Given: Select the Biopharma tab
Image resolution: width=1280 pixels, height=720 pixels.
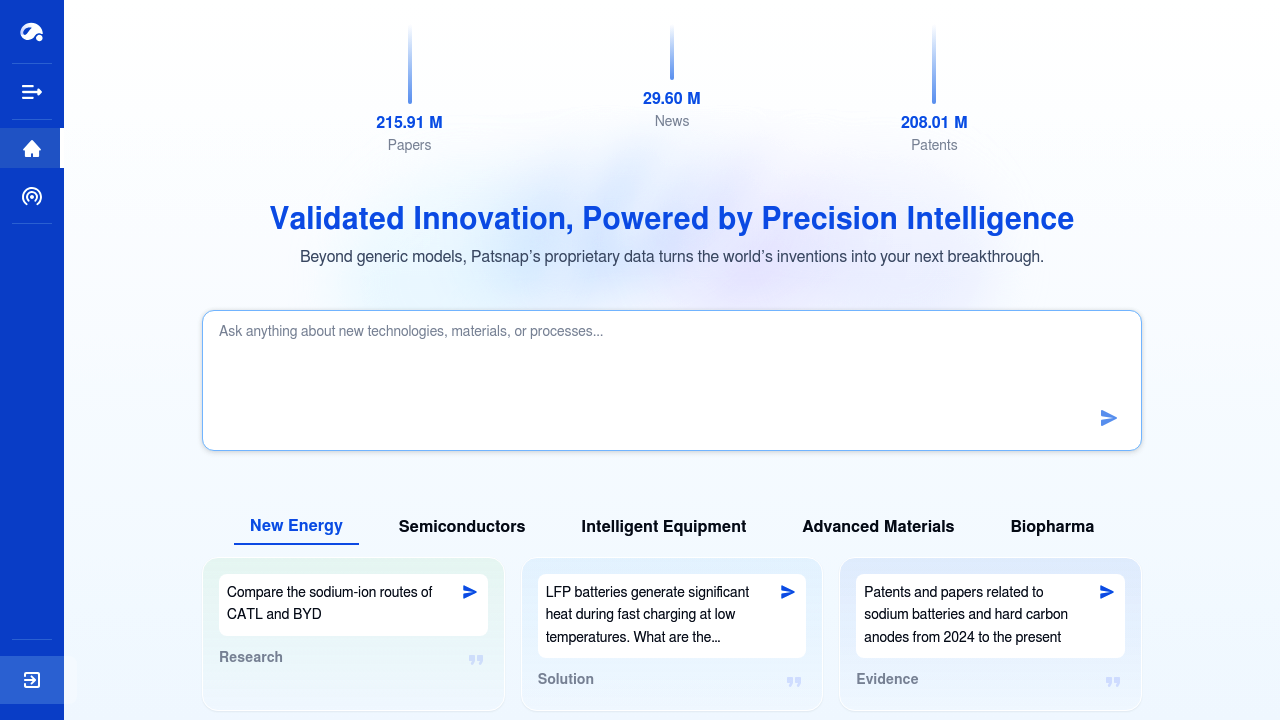Looking at the screenshot, I should coord(1052,526).
